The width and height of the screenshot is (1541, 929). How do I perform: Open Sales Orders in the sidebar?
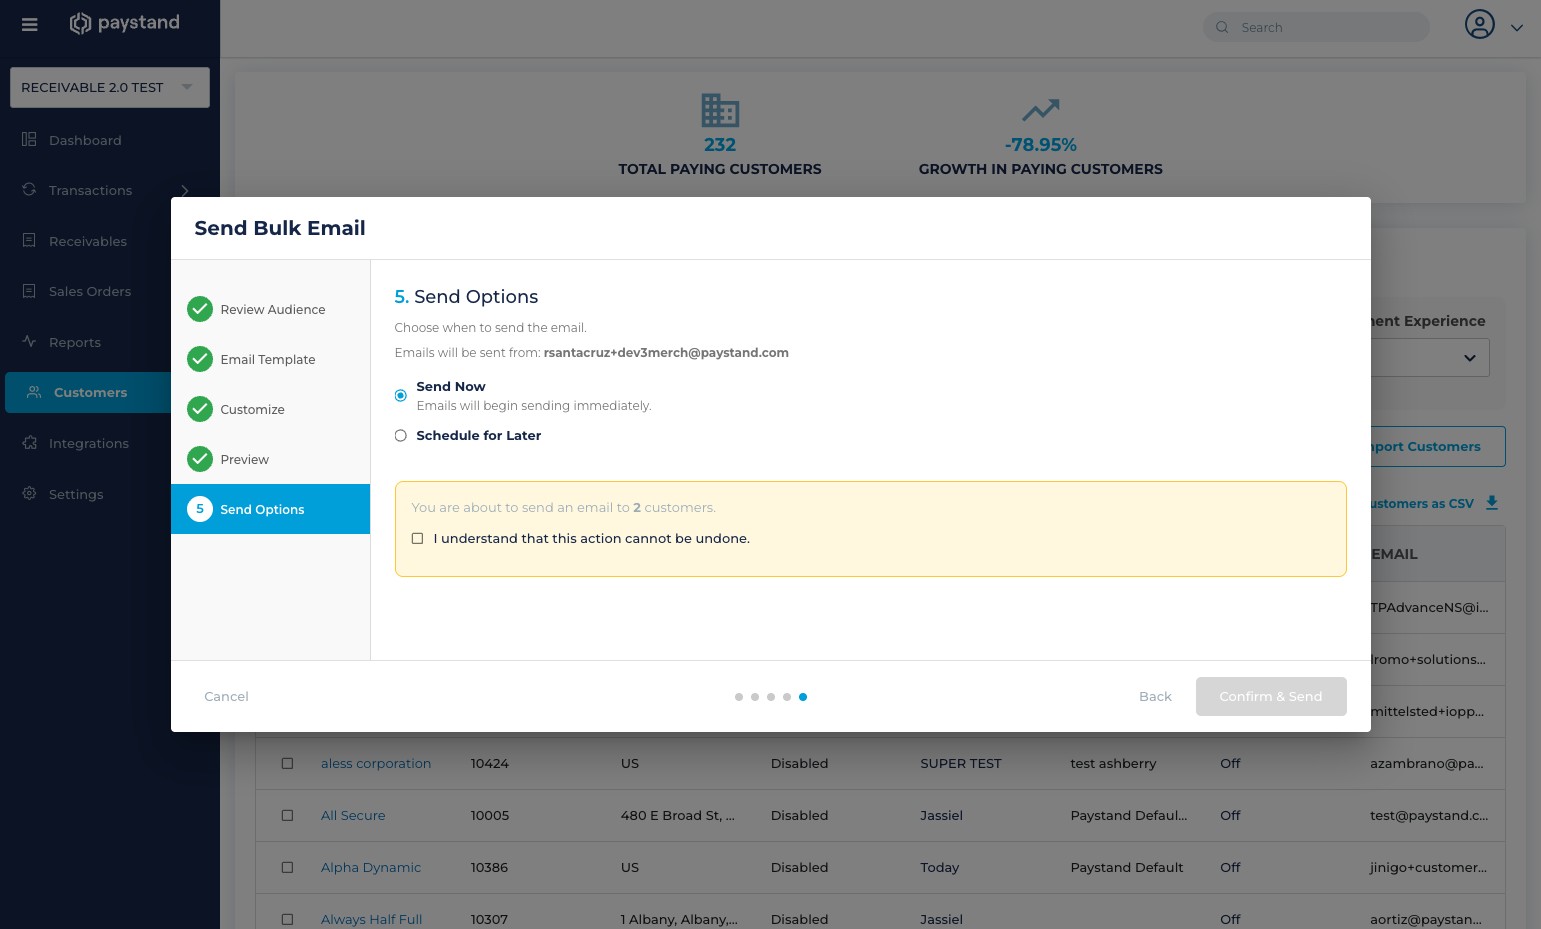pyautogui.click(x=90, y=291)
